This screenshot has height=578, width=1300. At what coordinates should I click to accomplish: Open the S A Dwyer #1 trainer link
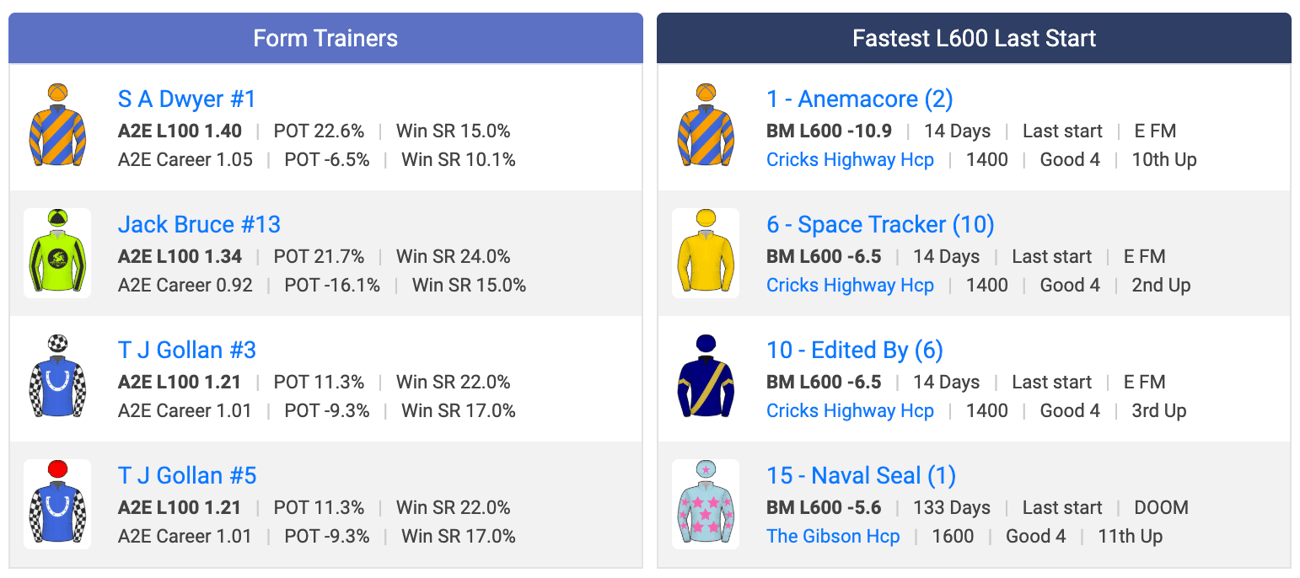tap(187, 99)
